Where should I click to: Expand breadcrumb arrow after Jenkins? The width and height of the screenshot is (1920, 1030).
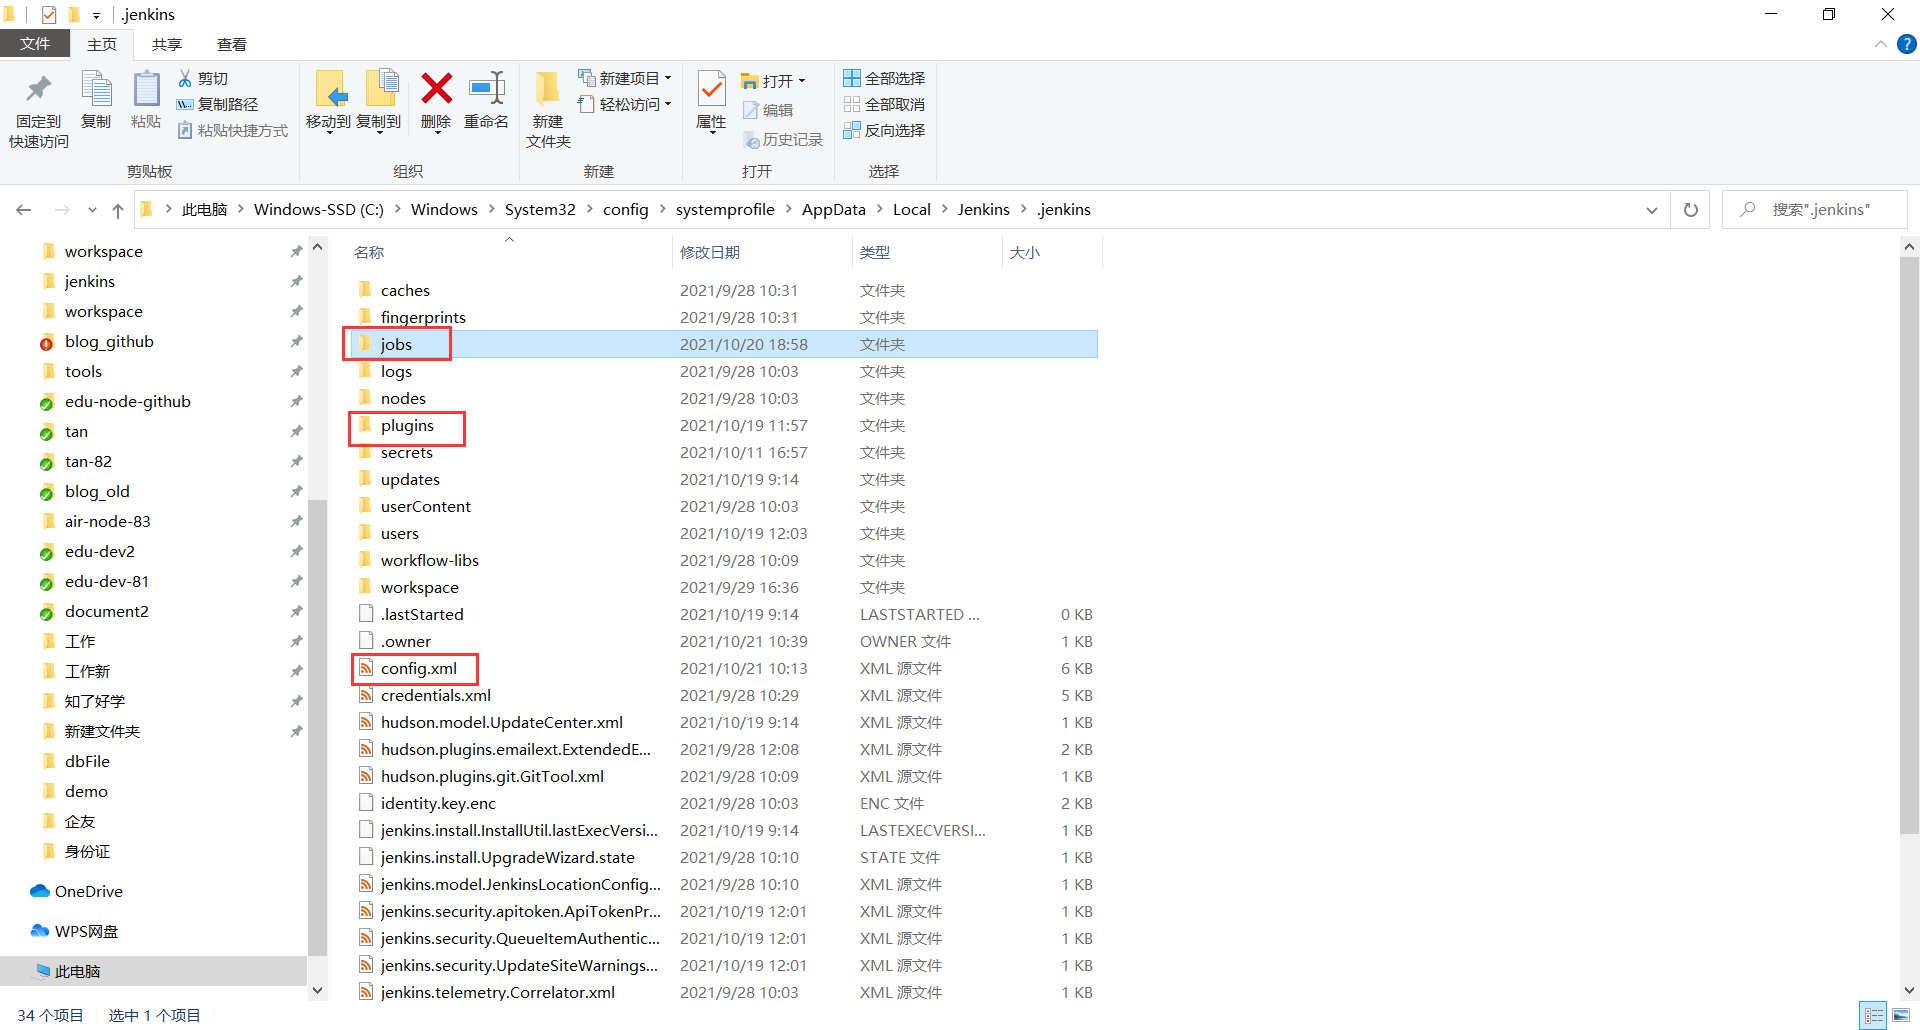(1023, 209)
